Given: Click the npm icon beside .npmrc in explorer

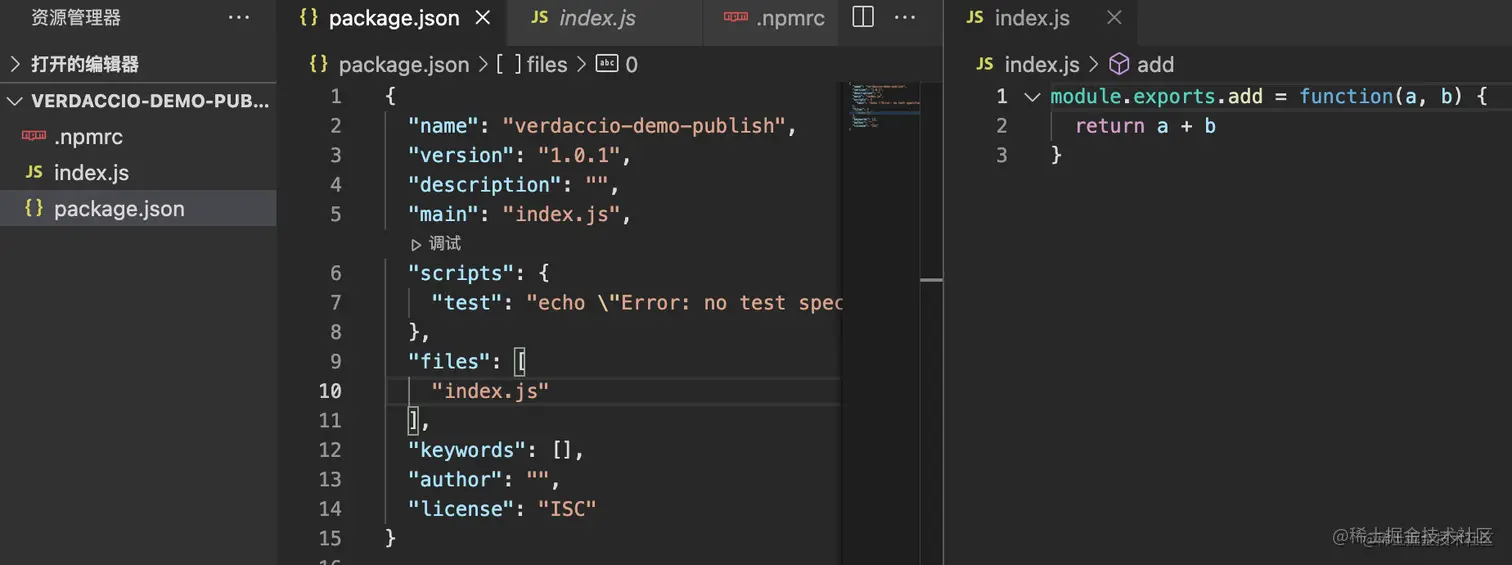Looking at the screenshot, I should 34,137.
